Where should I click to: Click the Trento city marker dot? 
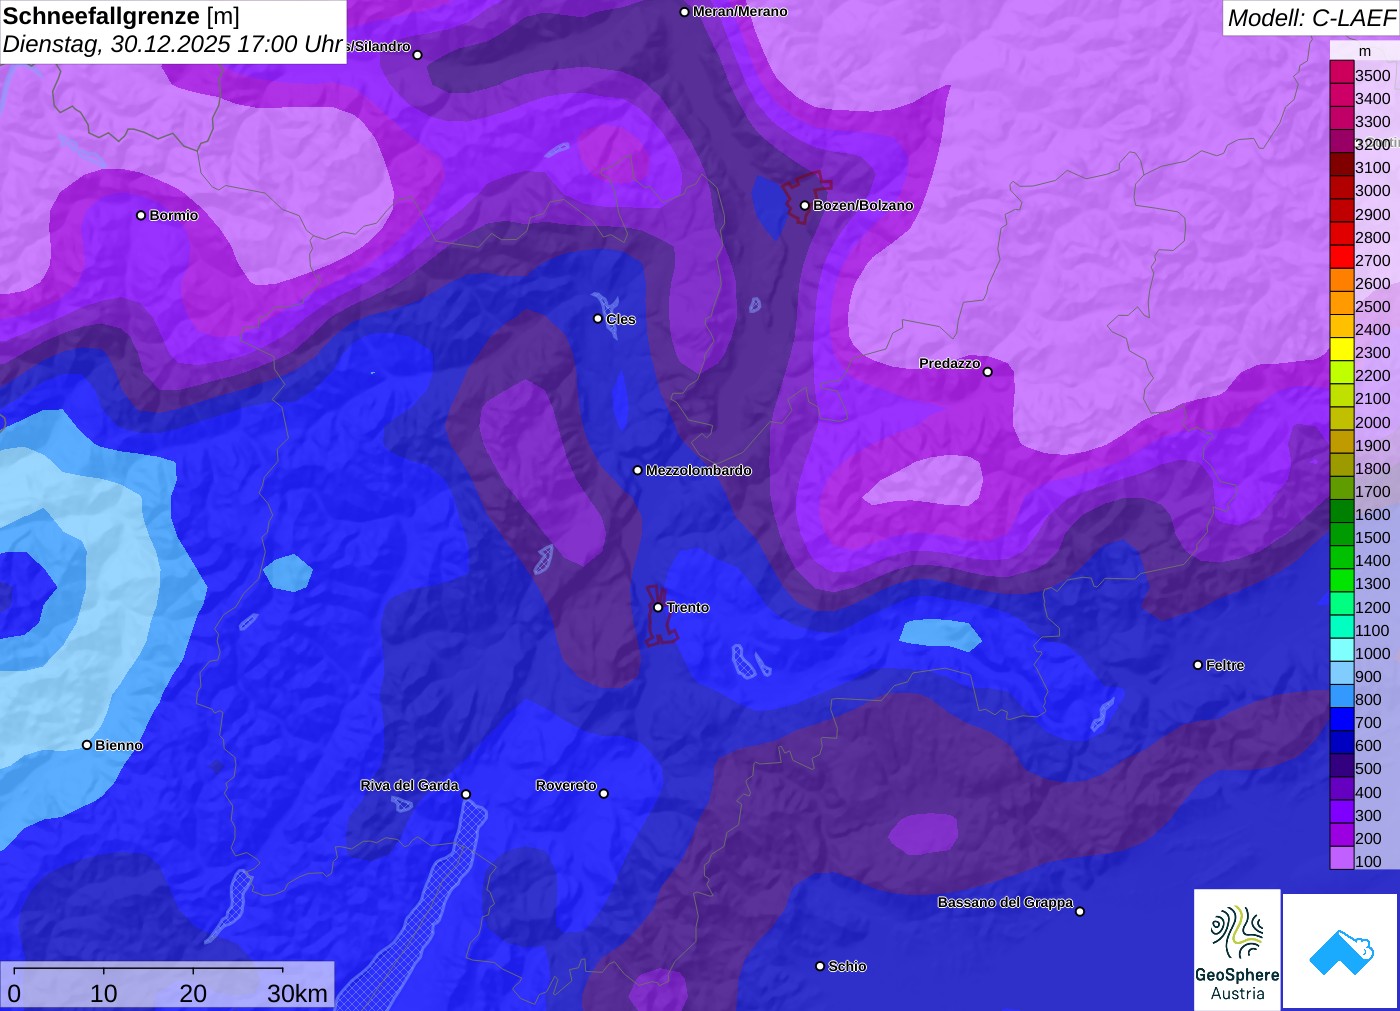click(658, 607)
